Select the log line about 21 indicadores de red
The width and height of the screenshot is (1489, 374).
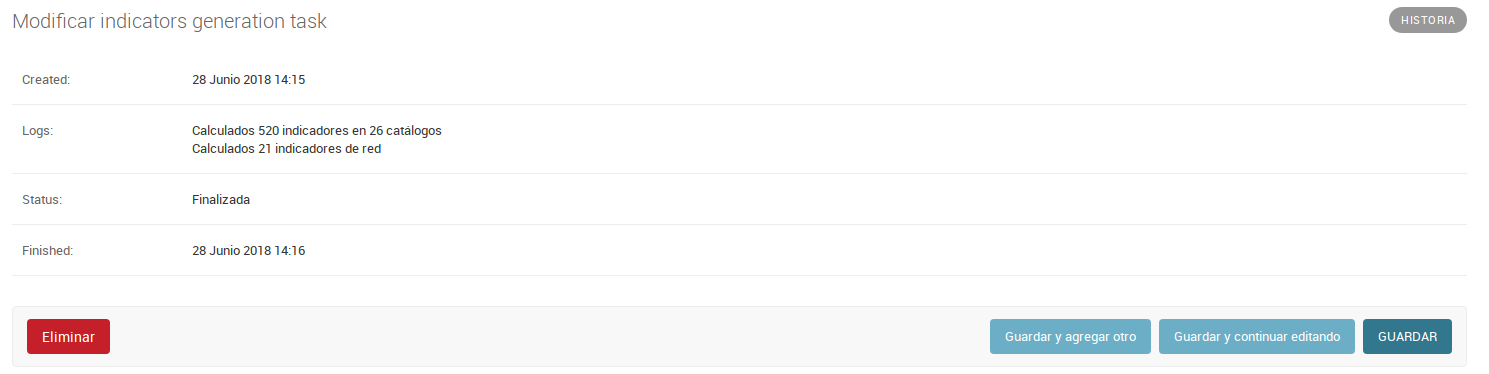(x=286, y=149)
